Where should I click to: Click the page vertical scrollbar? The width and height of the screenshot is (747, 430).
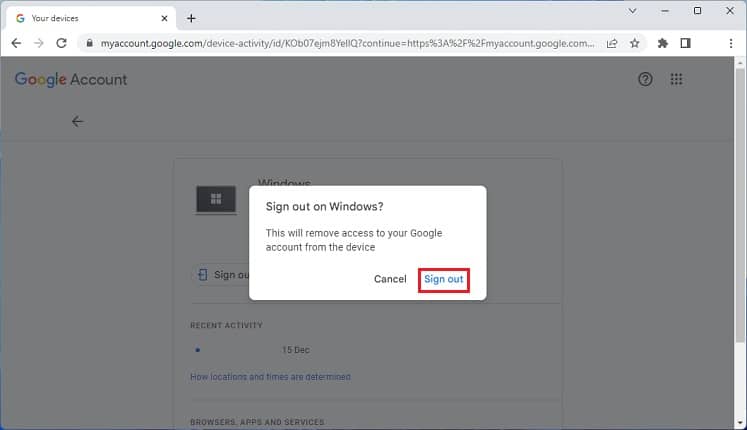[x=739, y=205]
